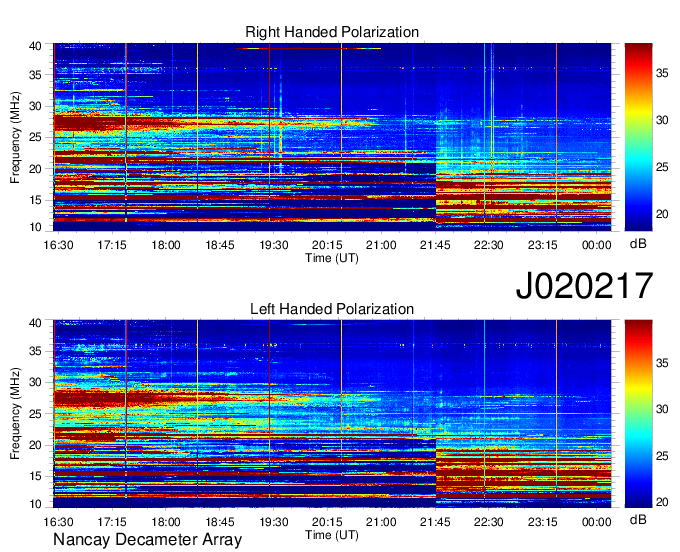Click the "21:45" time tick on lower plot
Image resolution: width=680 pixels, height=552 pixels.
pos(435,522)
